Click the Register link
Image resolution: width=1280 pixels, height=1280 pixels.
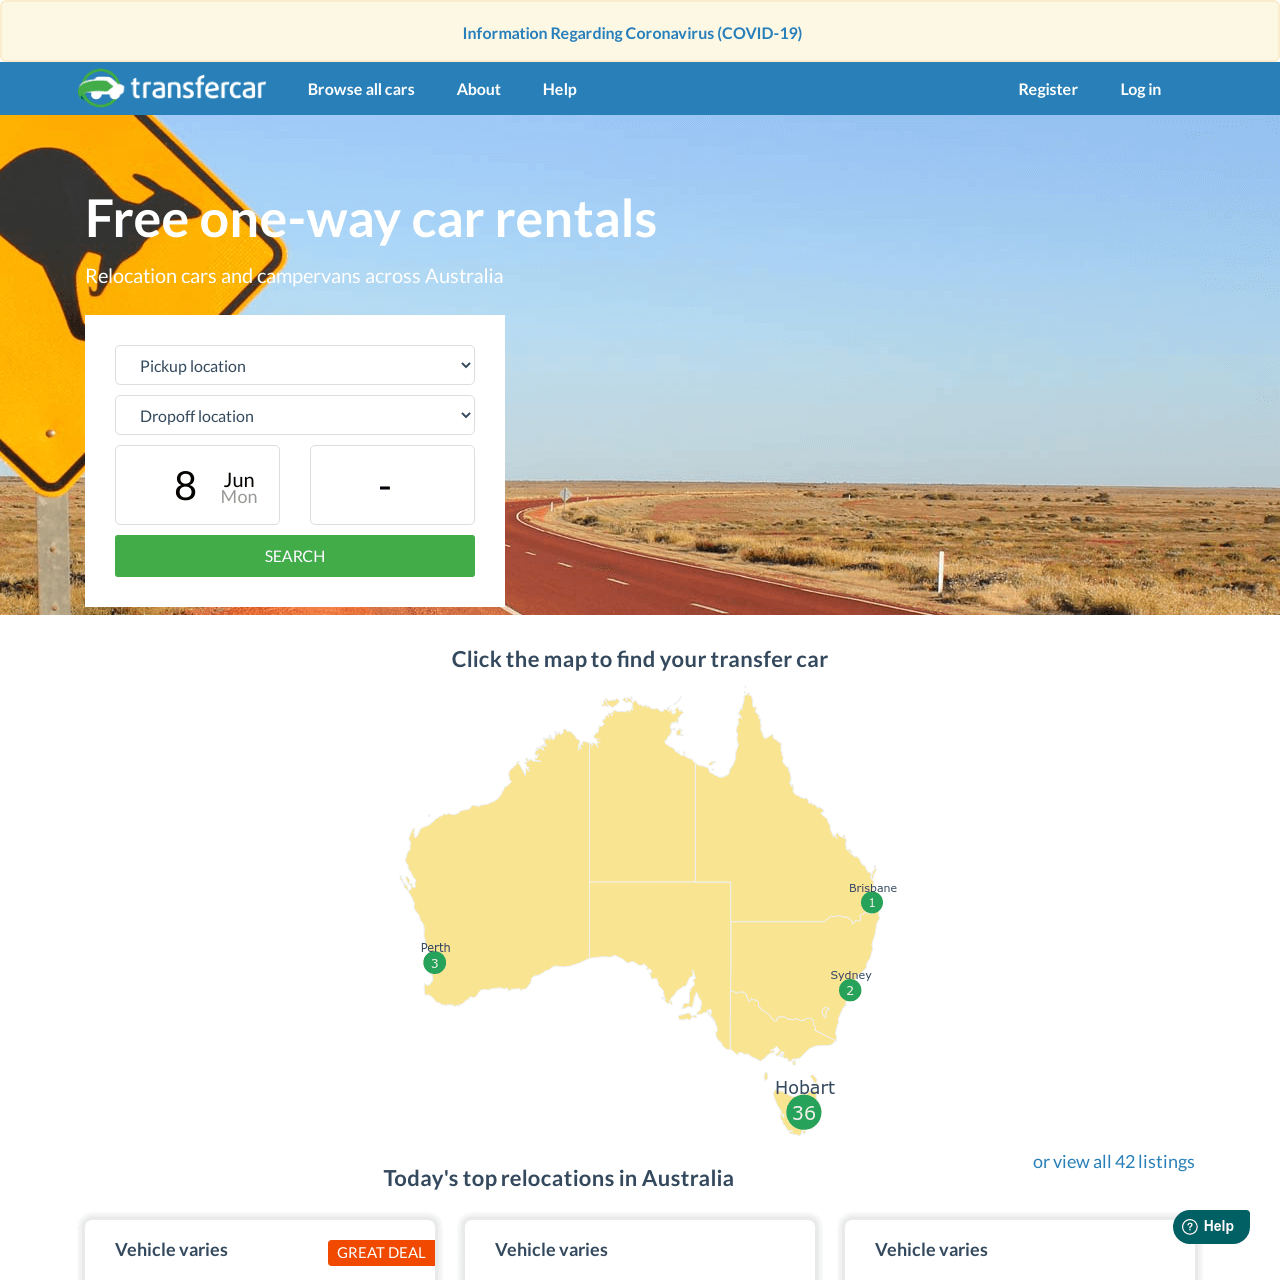pos(1048,89)
